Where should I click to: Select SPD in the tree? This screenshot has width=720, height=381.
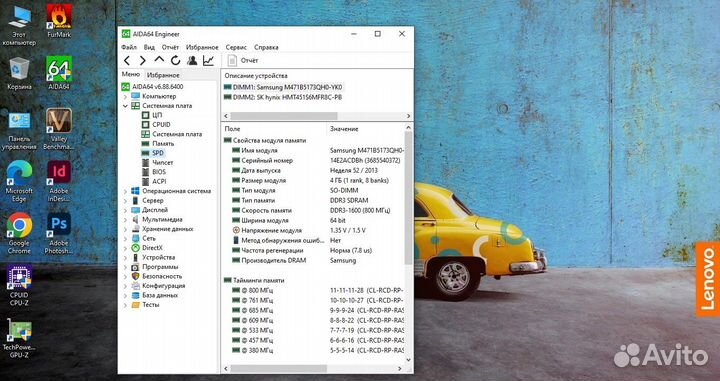[152, 153]
